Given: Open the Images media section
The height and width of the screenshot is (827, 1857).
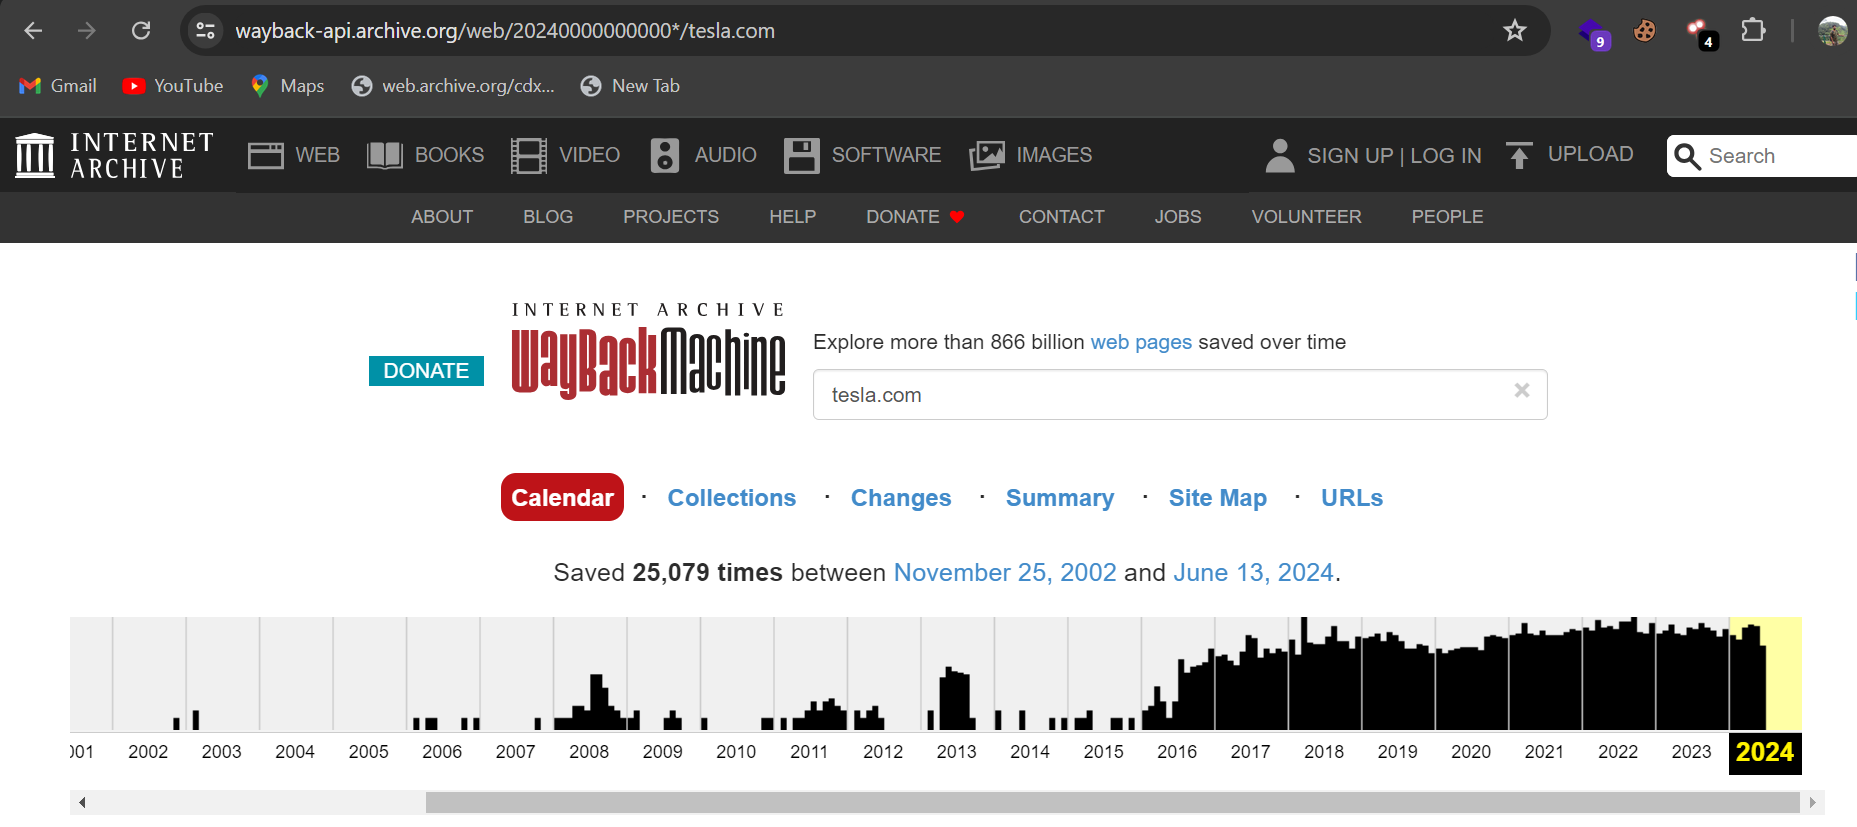Looking at the screenshot, I should tap(1030, 155).
